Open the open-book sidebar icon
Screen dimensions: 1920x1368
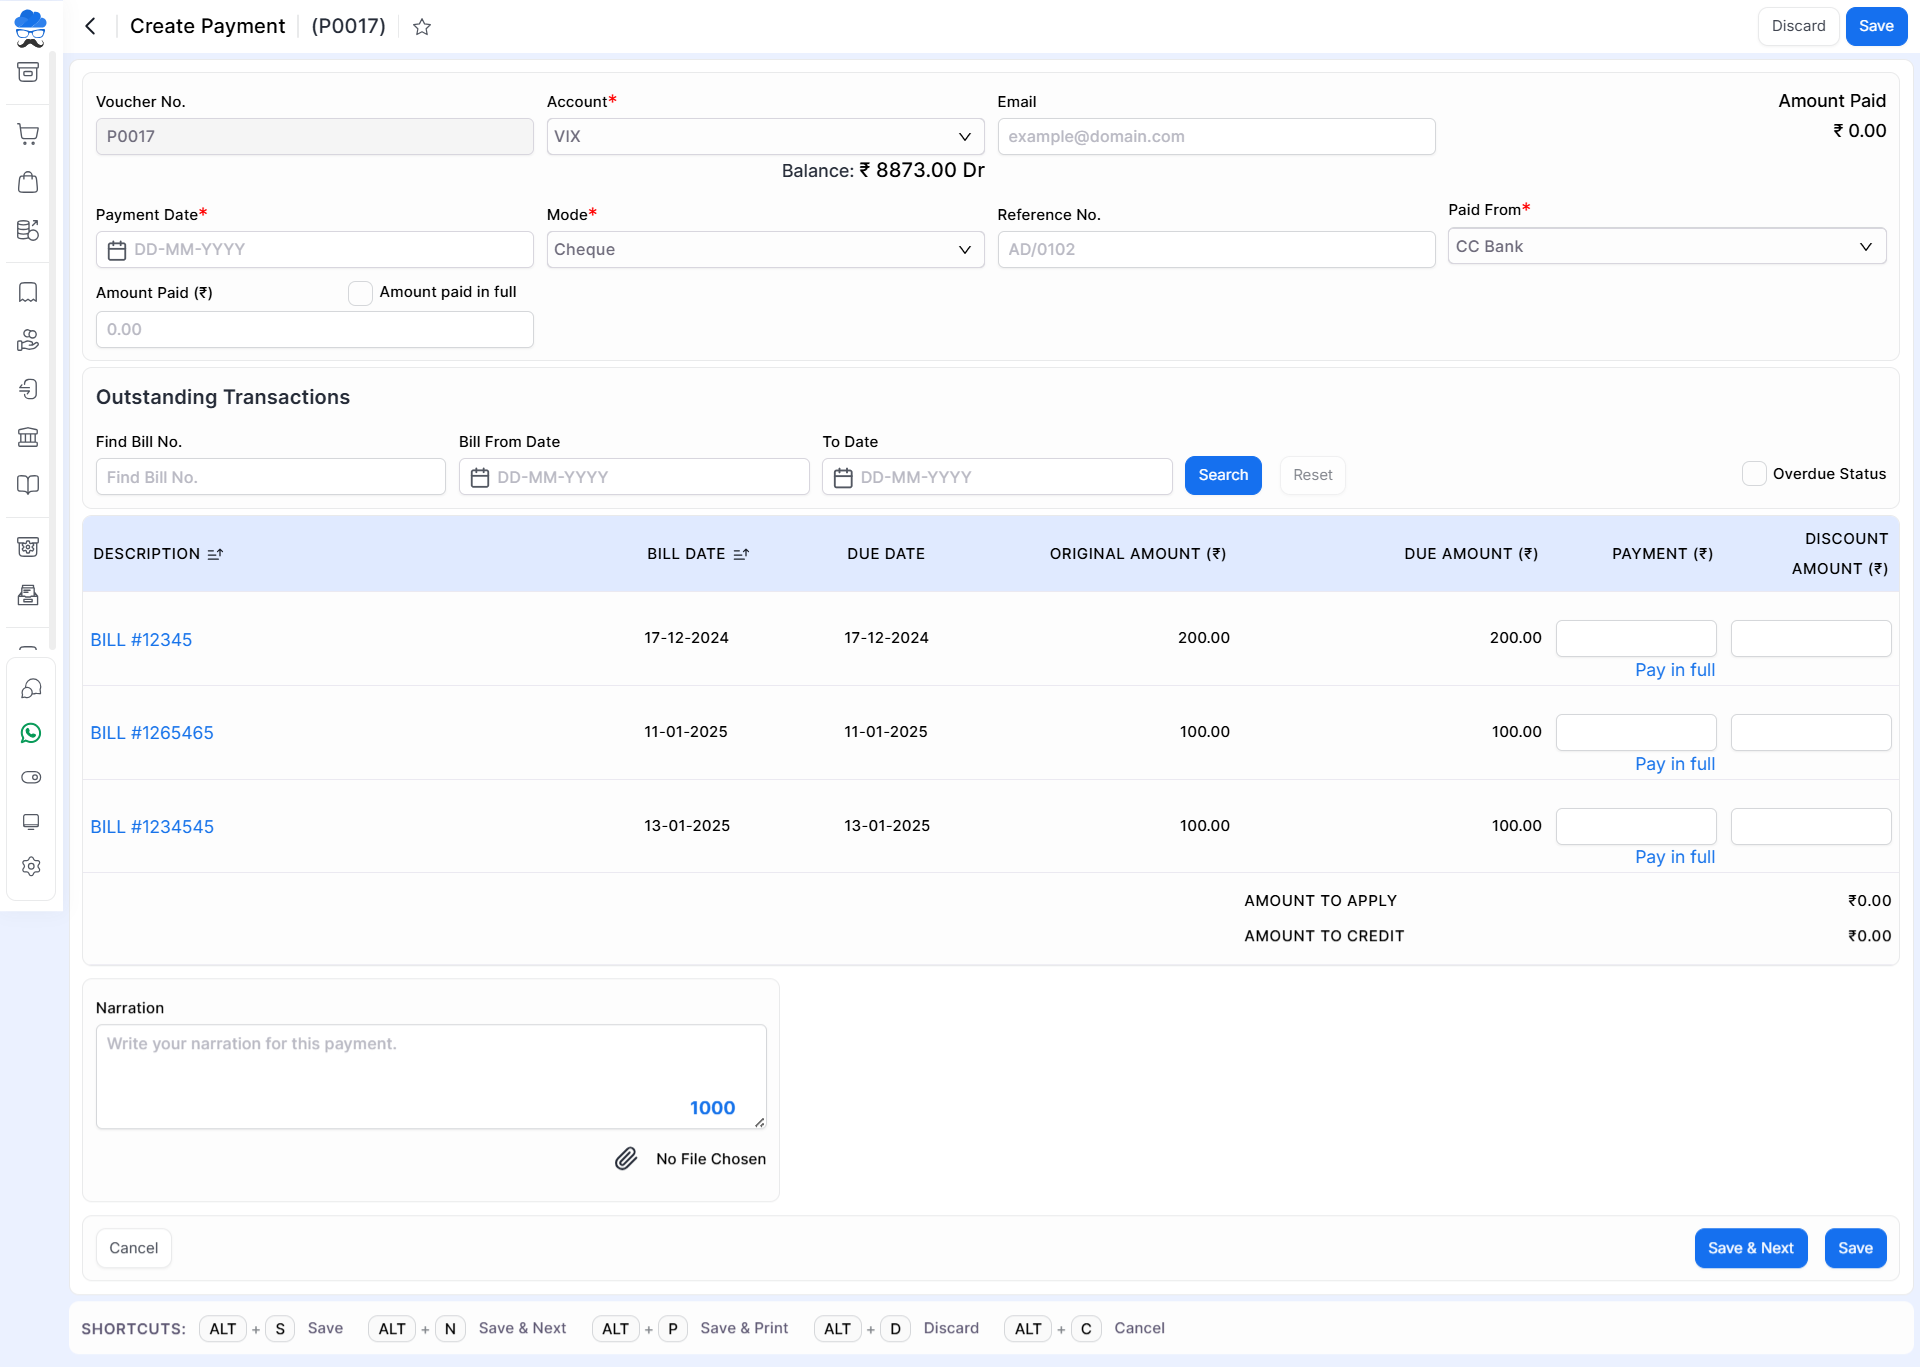pos(28,484)
